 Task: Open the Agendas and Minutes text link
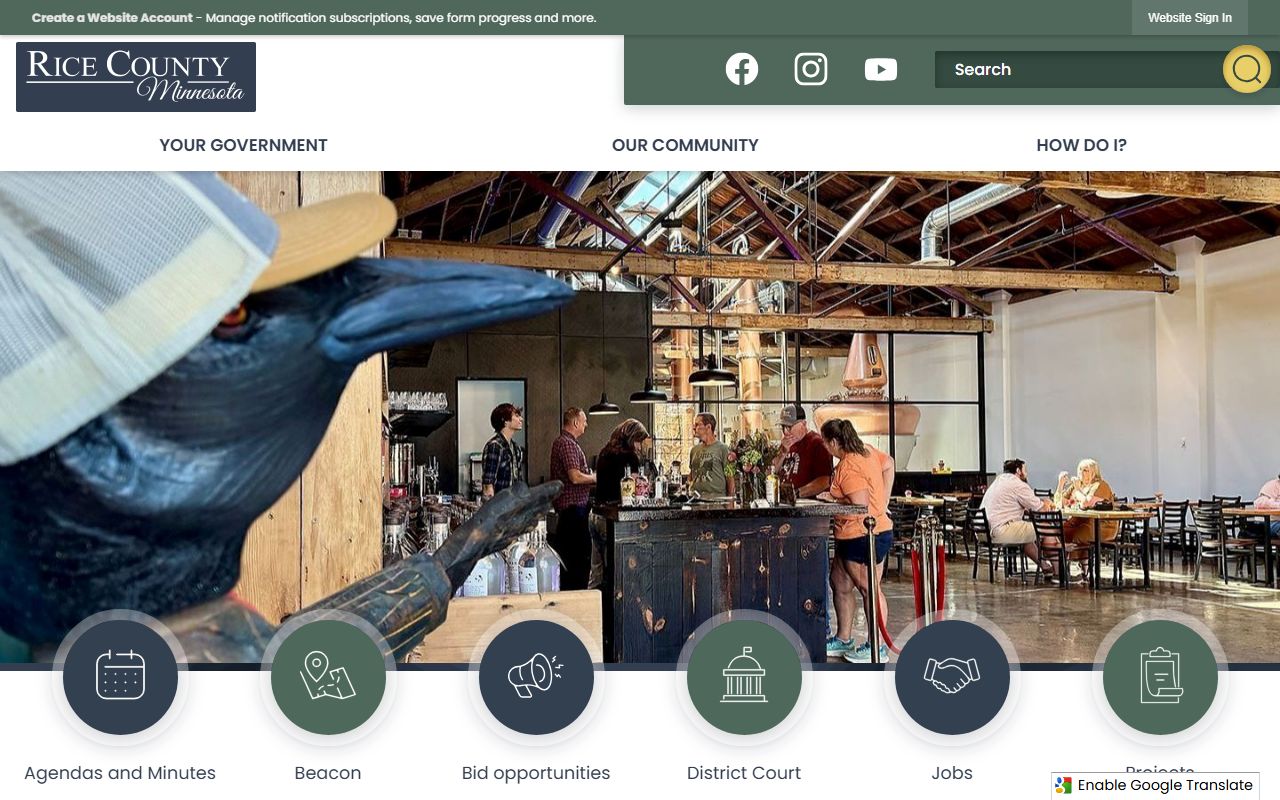pyautogui.click(x=120, y=773)
